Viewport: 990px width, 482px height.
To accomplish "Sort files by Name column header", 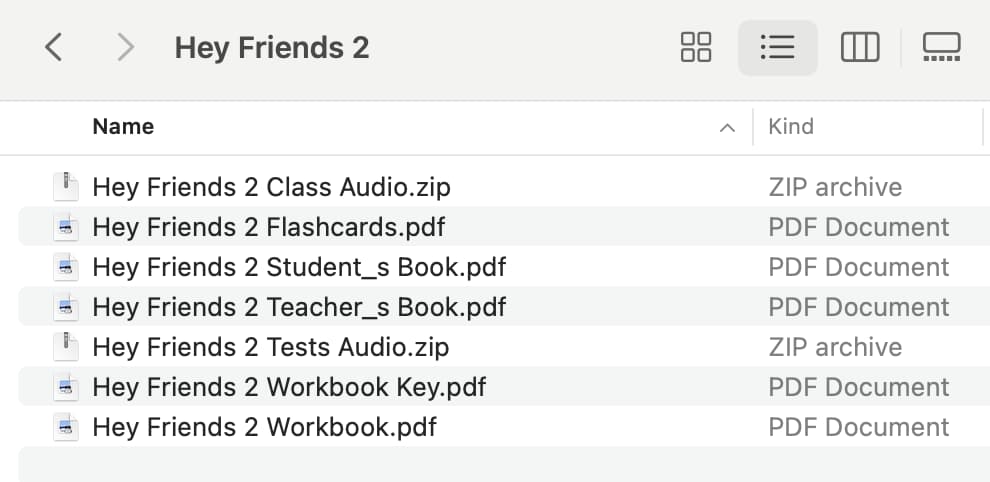I will coord(123,126).
